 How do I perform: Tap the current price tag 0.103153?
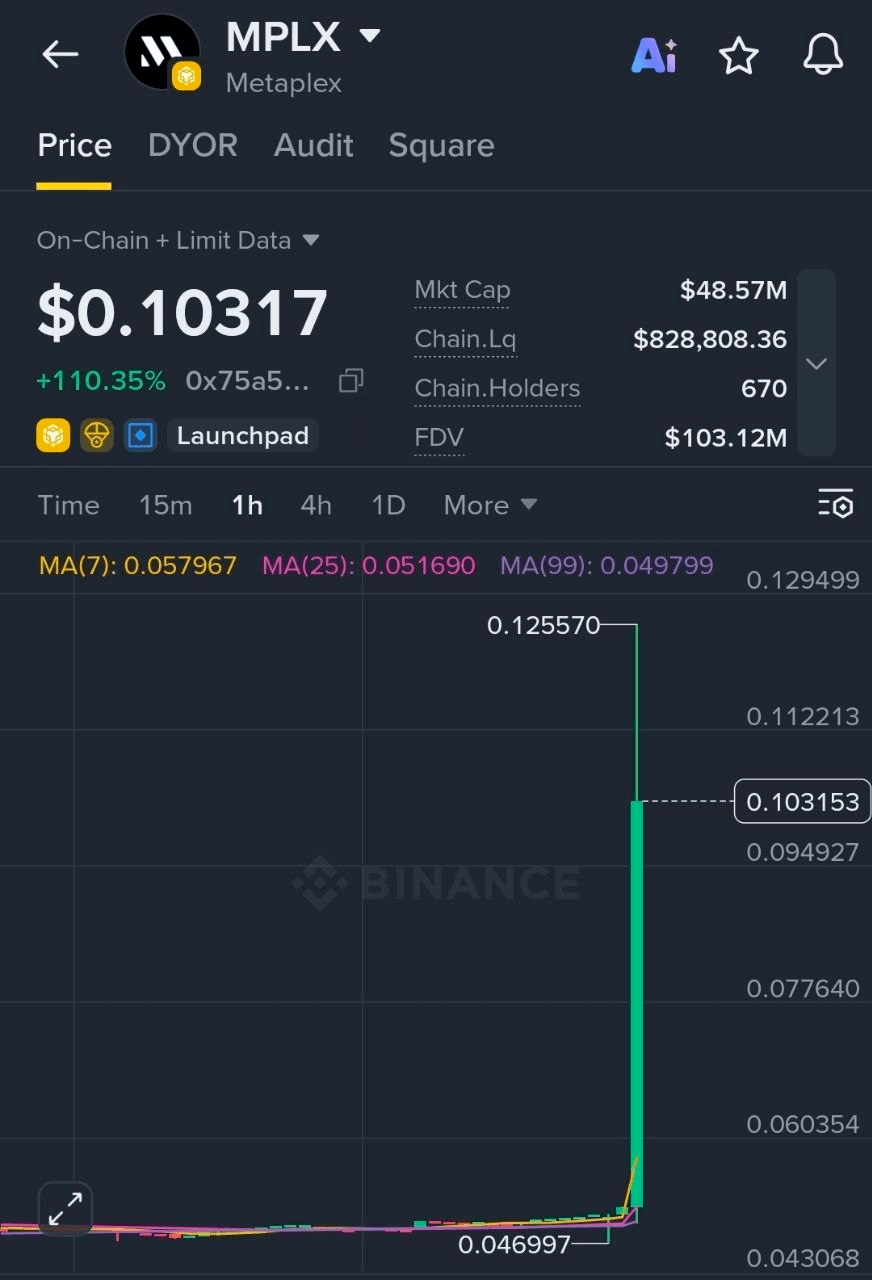tap(803, 801)
